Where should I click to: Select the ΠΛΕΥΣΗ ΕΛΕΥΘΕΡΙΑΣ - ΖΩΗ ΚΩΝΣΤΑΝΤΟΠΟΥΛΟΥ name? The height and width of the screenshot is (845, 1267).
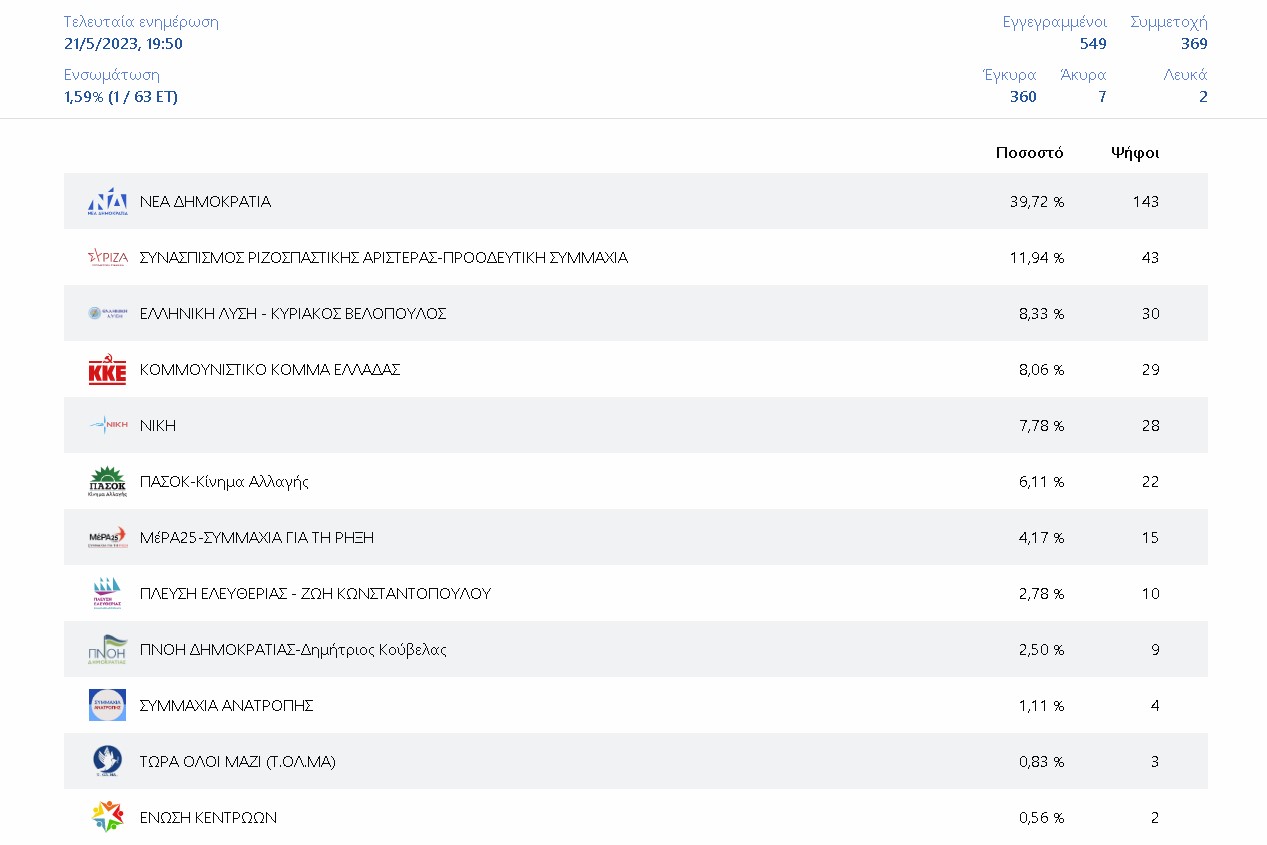pyautogui.click(x=316, y=593)
